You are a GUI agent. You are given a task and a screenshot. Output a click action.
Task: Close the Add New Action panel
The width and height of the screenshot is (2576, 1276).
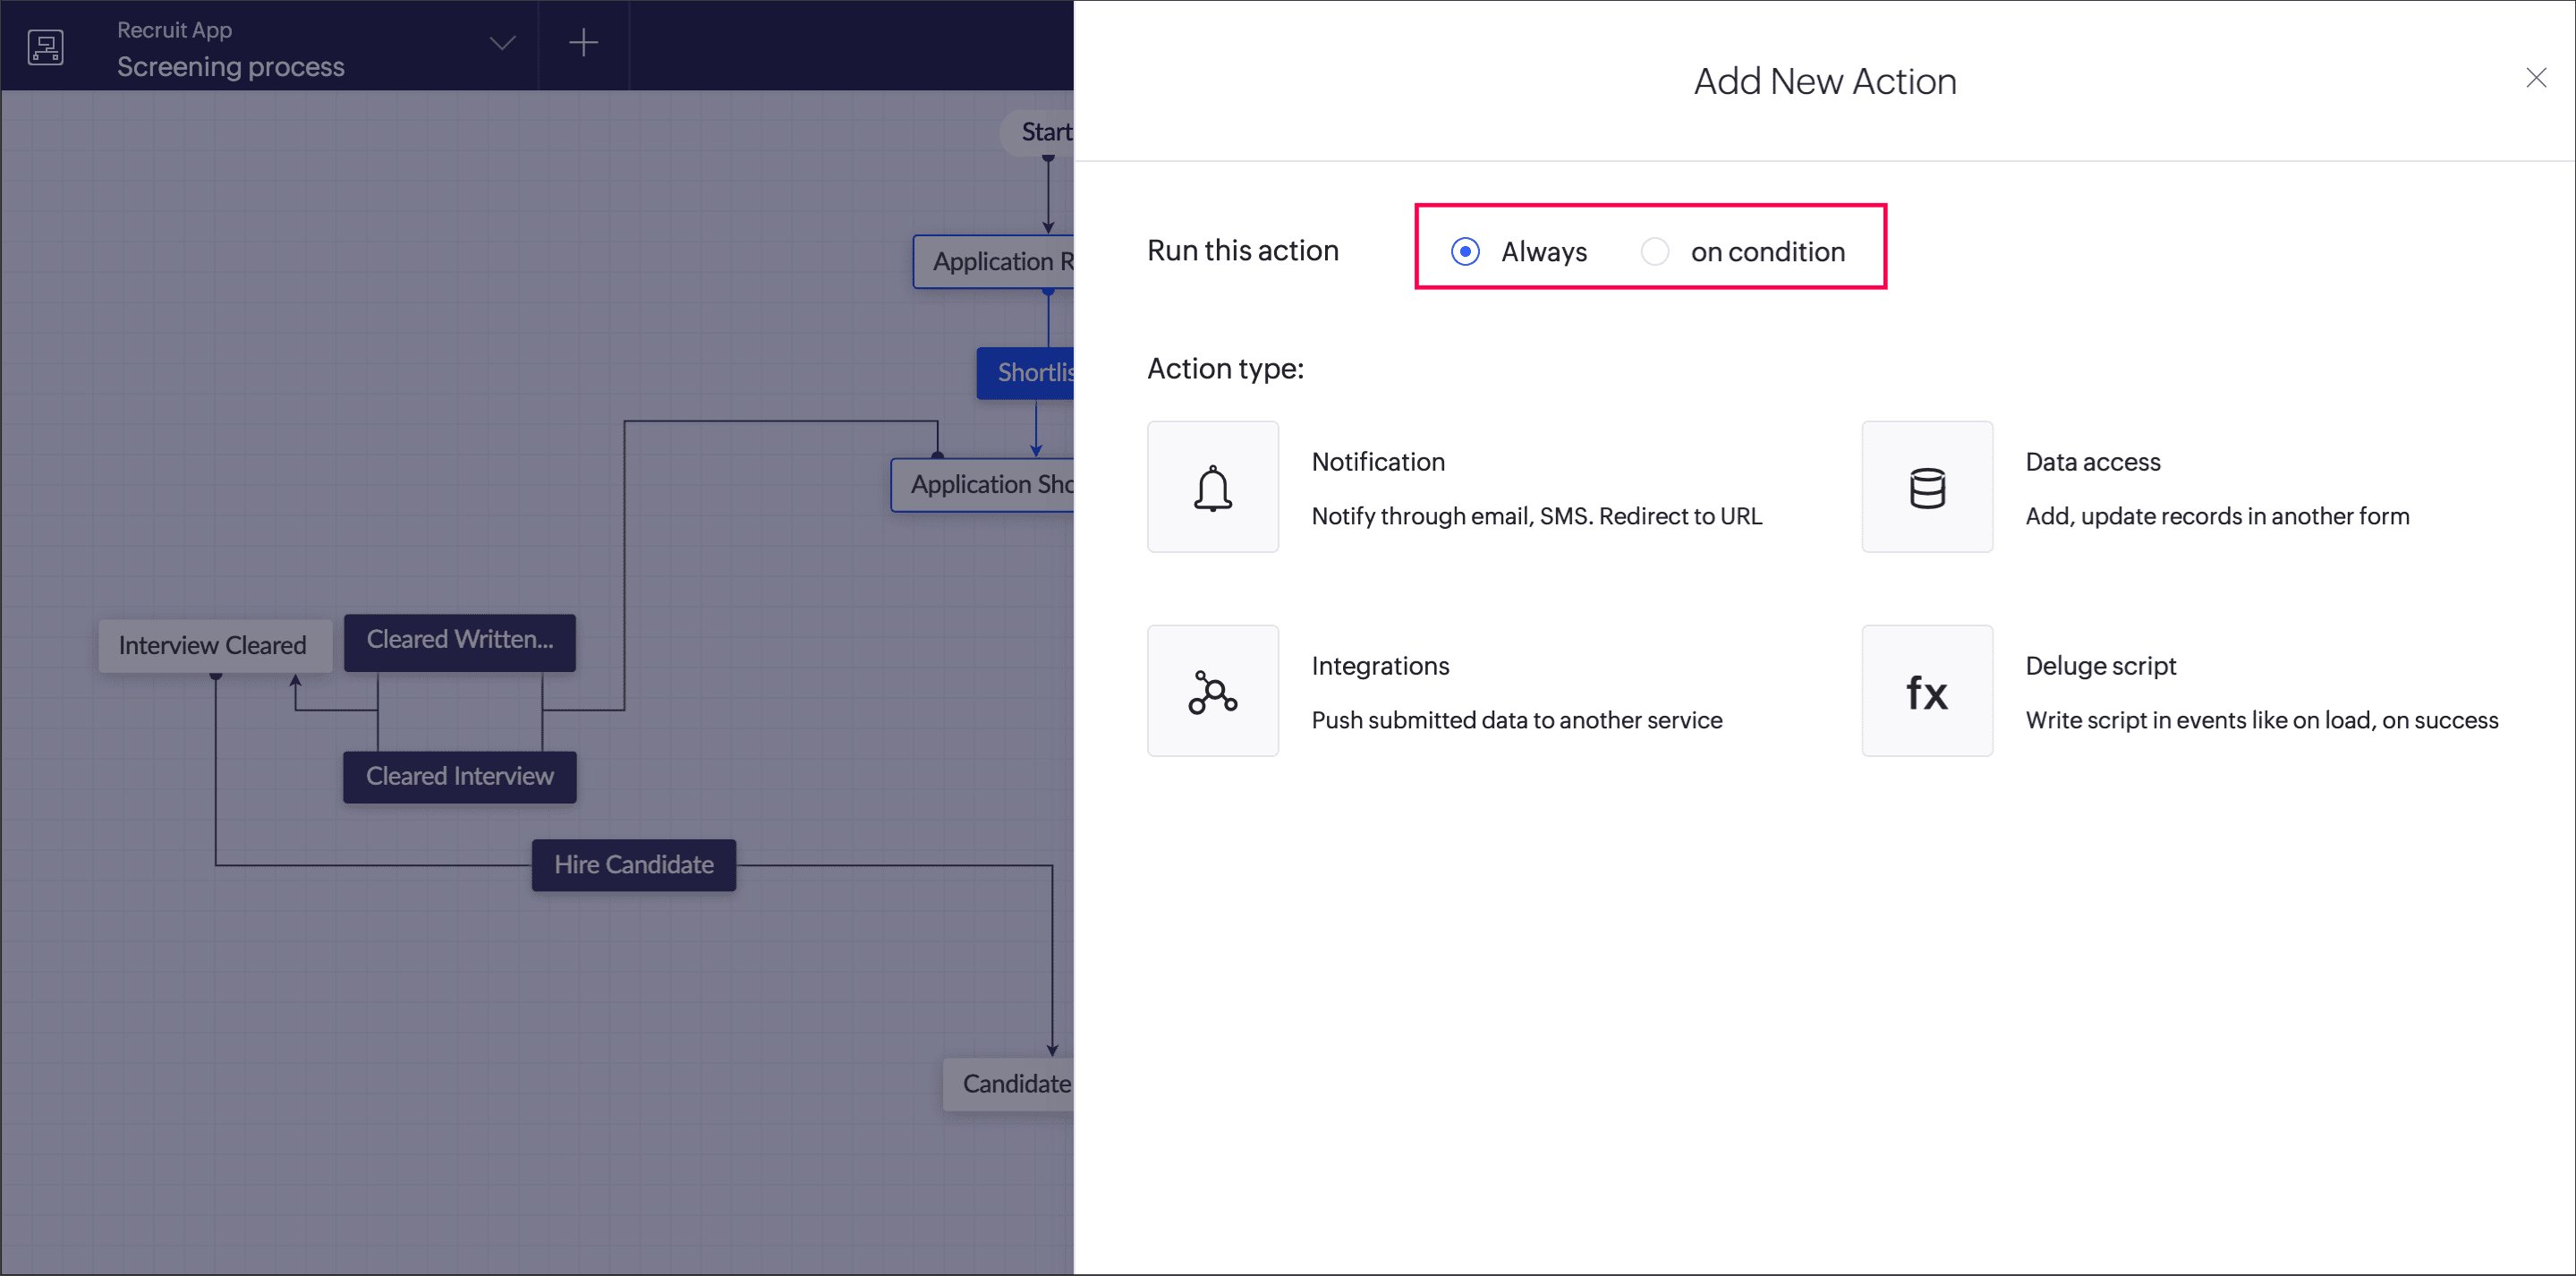[2535, 78]
